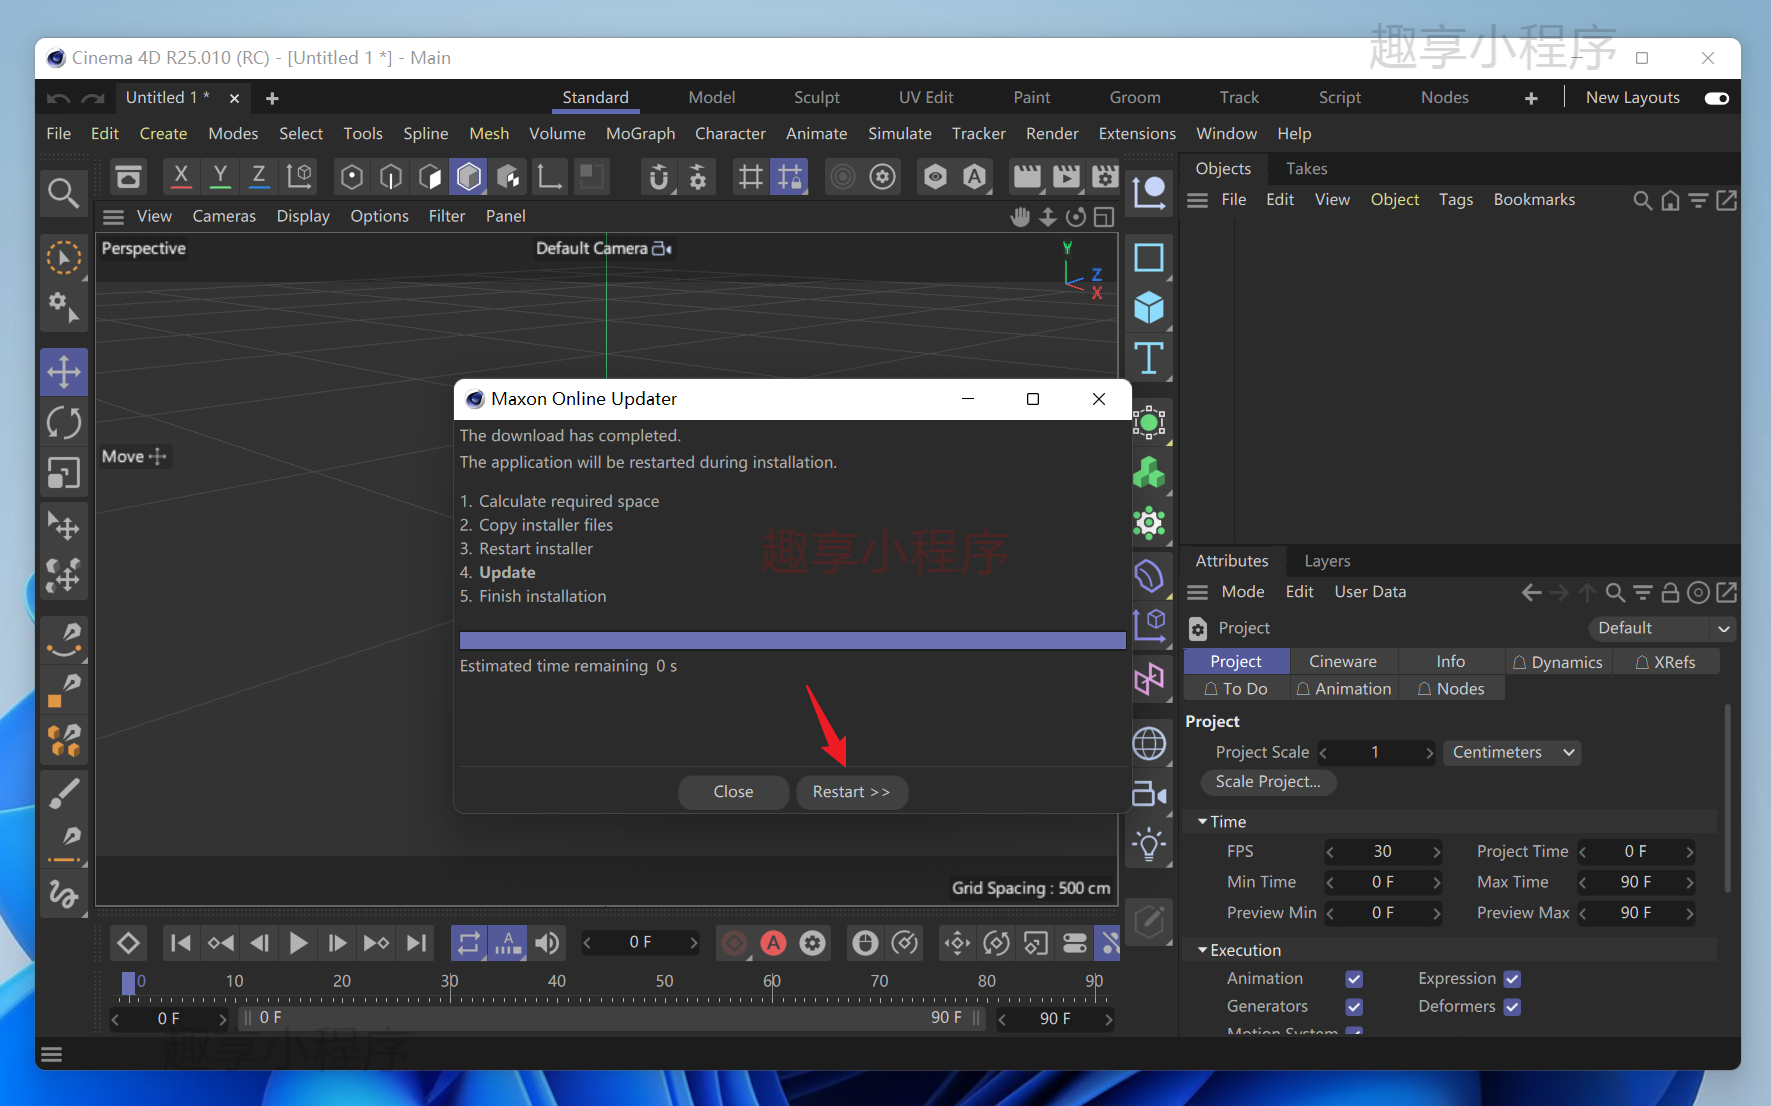Increase Project Scale value arrow
1771x1106 pixels.
[1429, 752]
